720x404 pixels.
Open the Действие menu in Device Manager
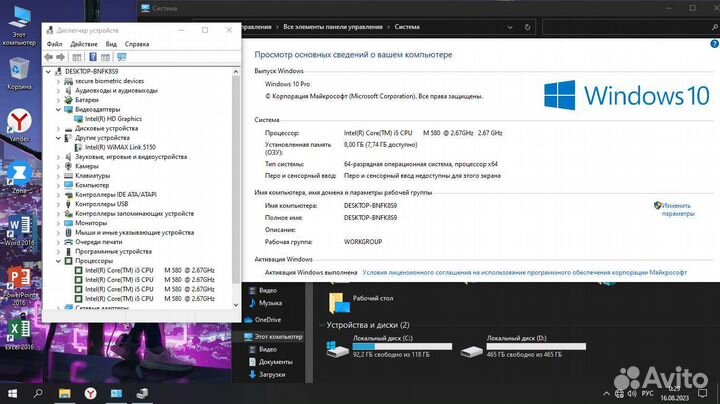click(x=84, y=44)
